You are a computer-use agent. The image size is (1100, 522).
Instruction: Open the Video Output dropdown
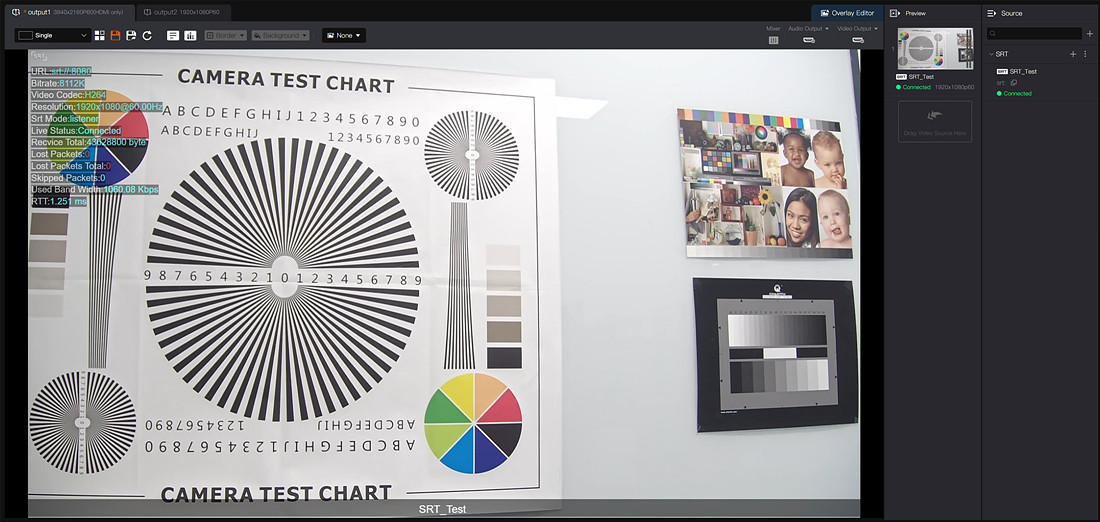858,29
